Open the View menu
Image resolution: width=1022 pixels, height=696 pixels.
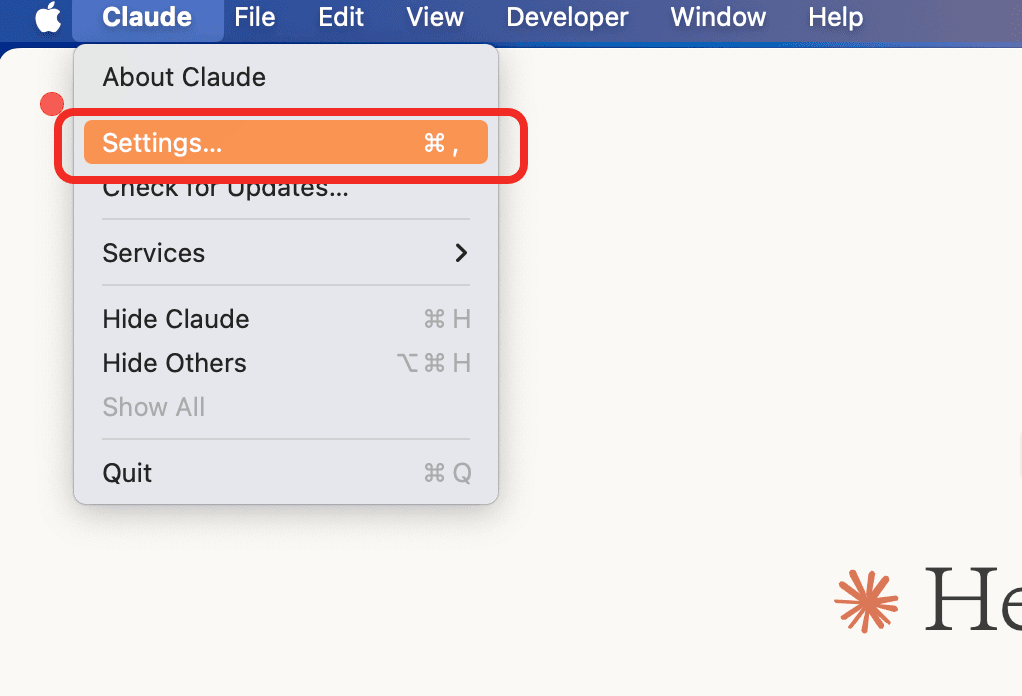[435, 17]
